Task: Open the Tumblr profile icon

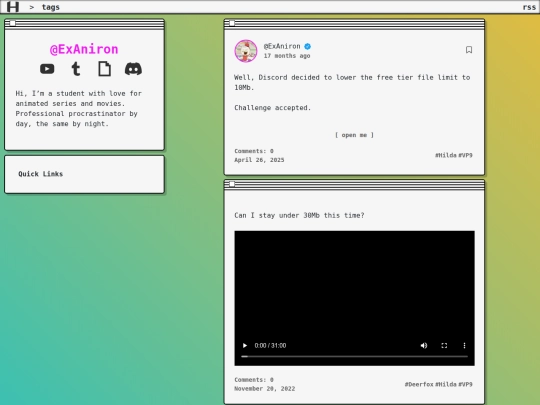Action: click(76, 69)
